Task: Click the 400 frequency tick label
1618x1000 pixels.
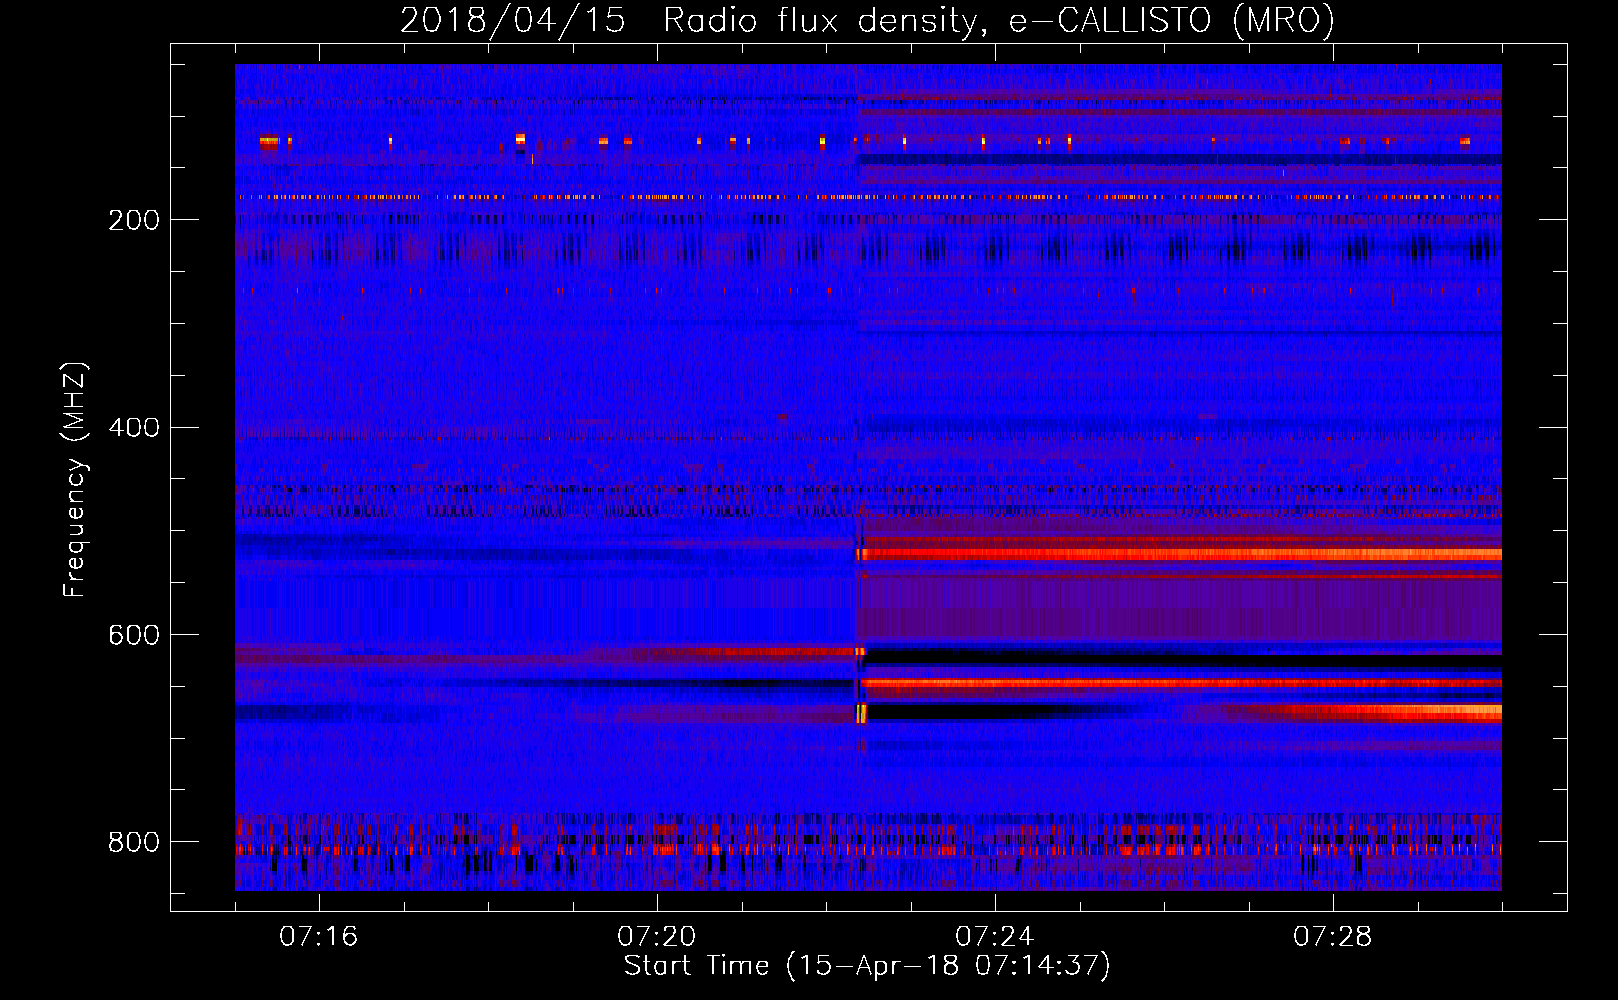Action: point(134,428)
